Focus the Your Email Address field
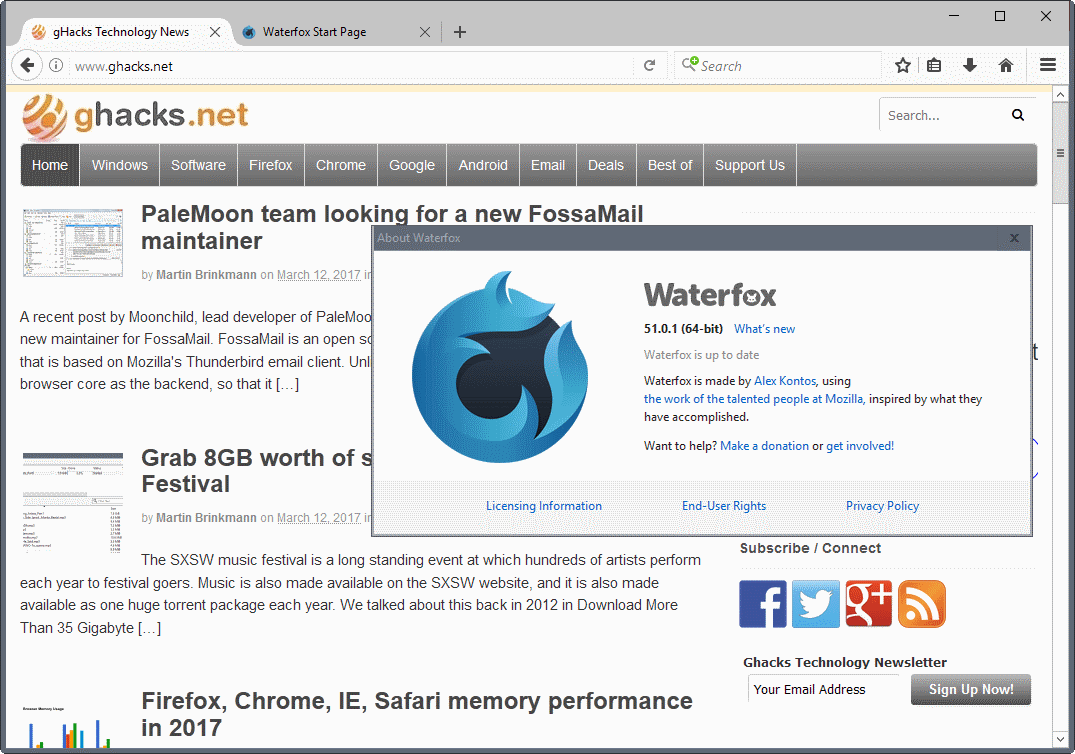This screenshot has width=1075, height=754. coord(823,690)
